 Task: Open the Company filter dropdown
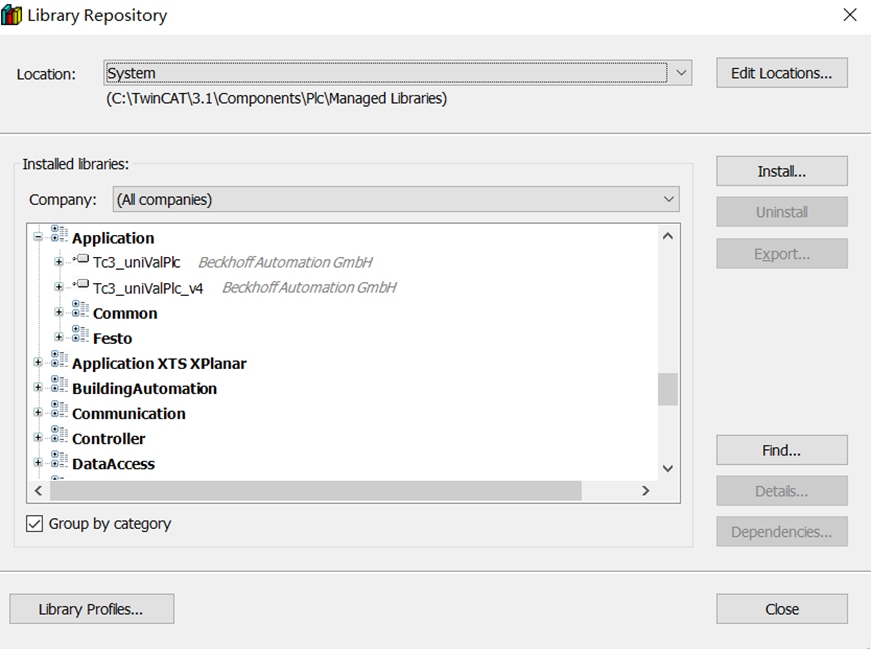coord(668,199)
